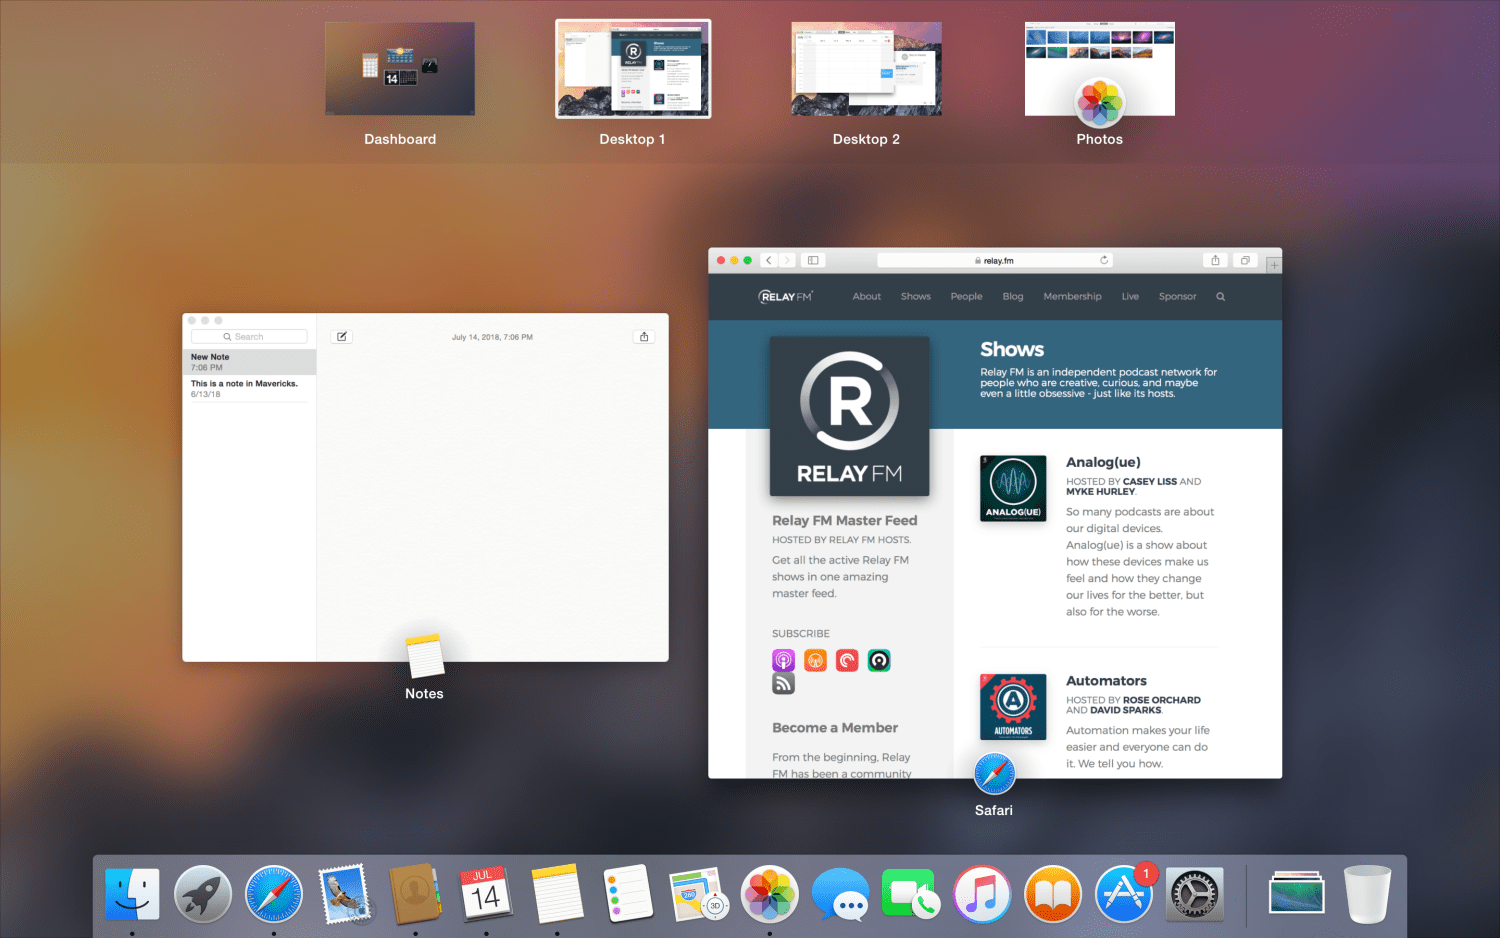Open Finder from the Dock
The height and width of the screenshot is (938, 1500).
click(132, 893)
